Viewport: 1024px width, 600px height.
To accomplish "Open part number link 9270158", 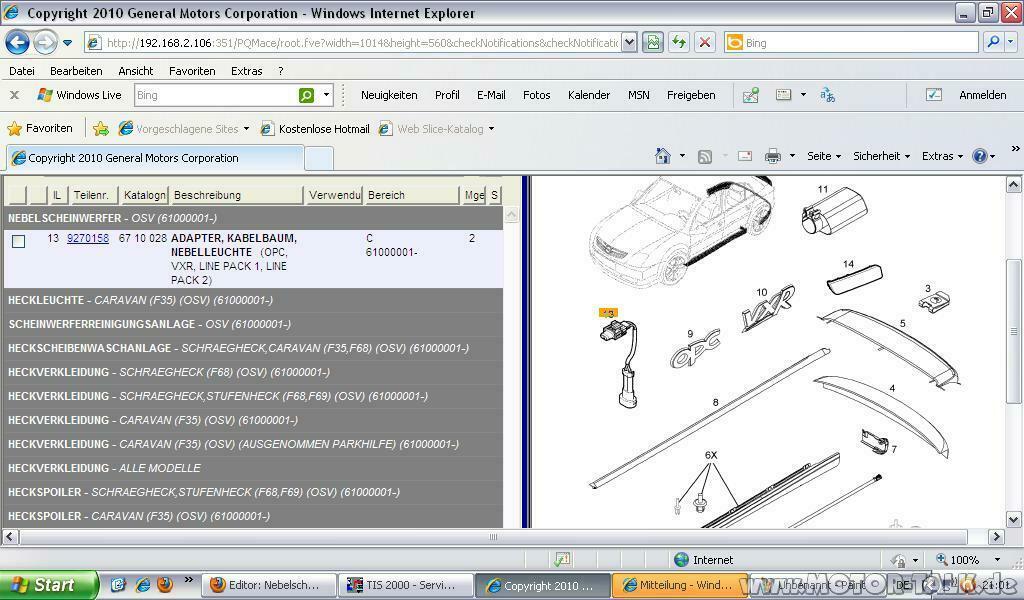I will pyautogui.click(x=88, y=238).
